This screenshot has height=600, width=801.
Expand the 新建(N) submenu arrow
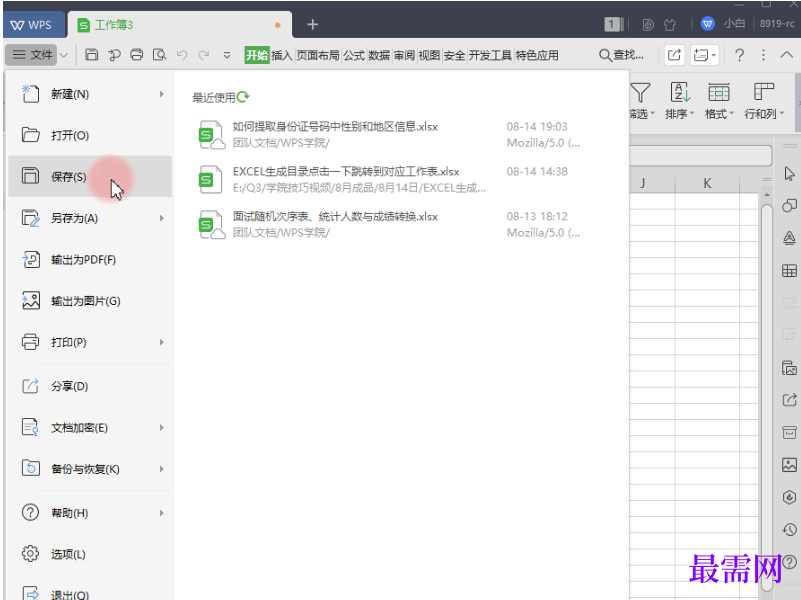tap(161, 94)
